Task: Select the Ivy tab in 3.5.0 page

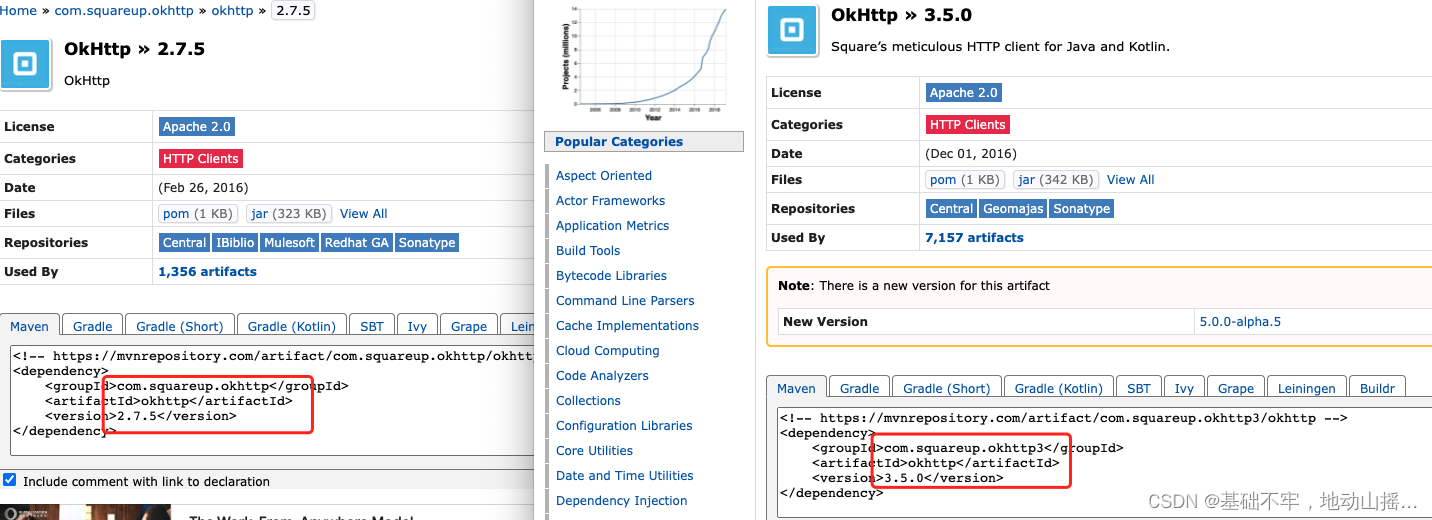Action: 1184,388
